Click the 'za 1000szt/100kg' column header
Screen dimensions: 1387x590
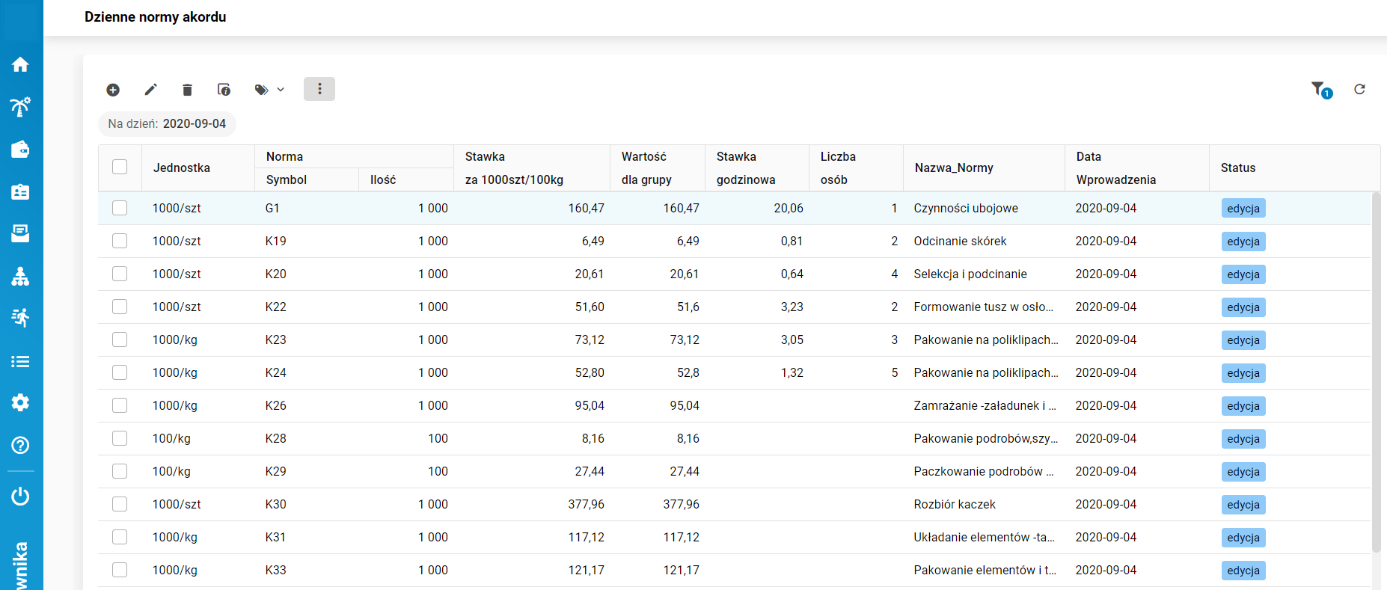point(515,180)
